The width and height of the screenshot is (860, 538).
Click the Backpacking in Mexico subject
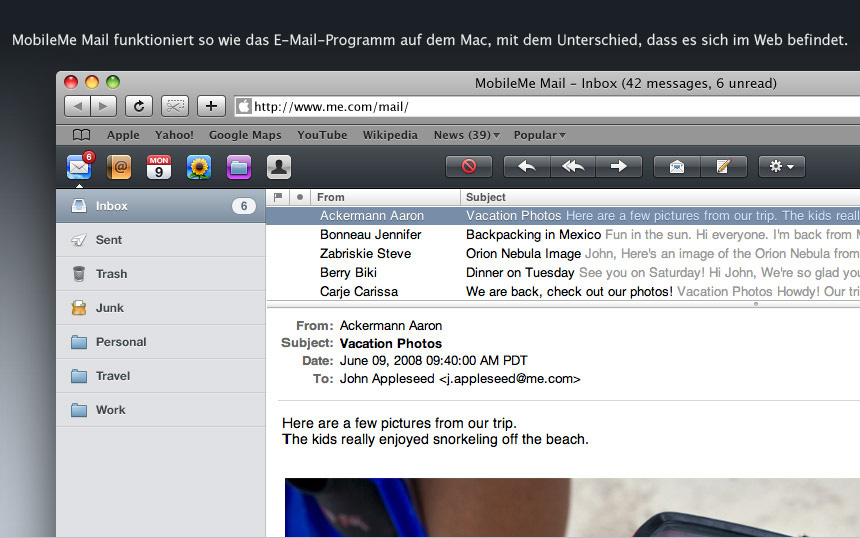coord(534,235)
